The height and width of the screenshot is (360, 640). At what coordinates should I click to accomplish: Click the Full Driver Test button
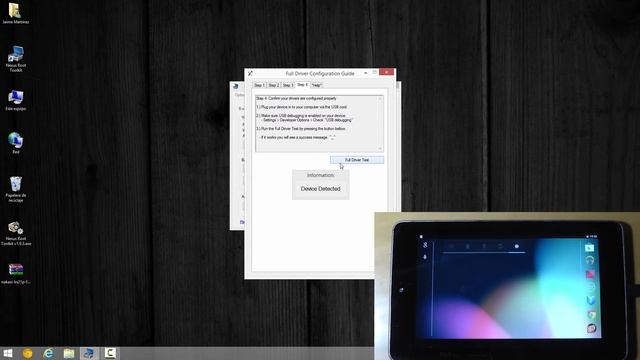(x=357, y=160)
